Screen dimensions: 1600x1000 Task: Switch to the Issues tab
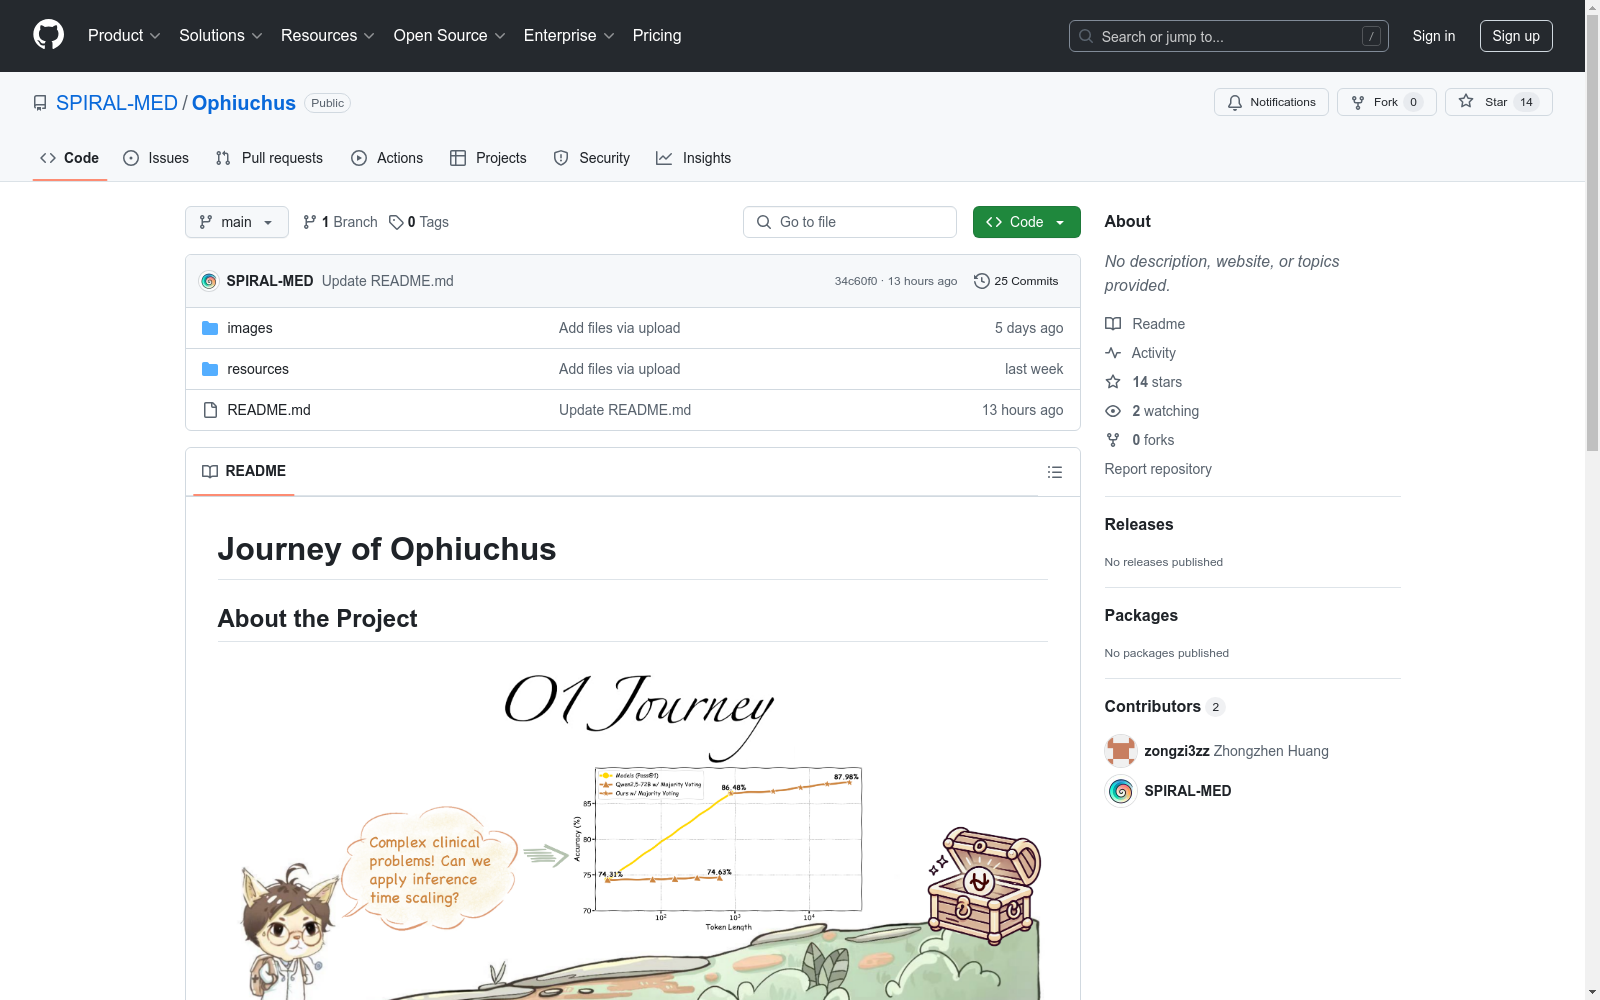156,158
